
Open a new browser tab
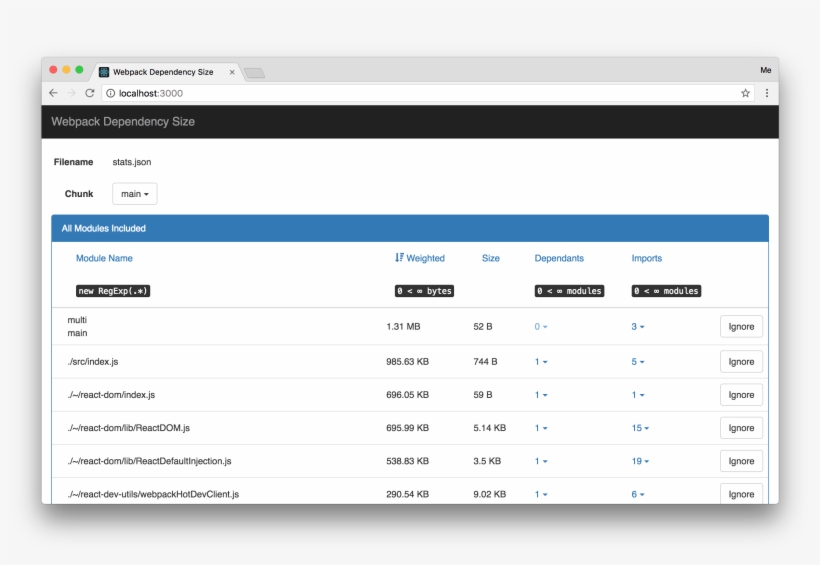coord(254,73)
